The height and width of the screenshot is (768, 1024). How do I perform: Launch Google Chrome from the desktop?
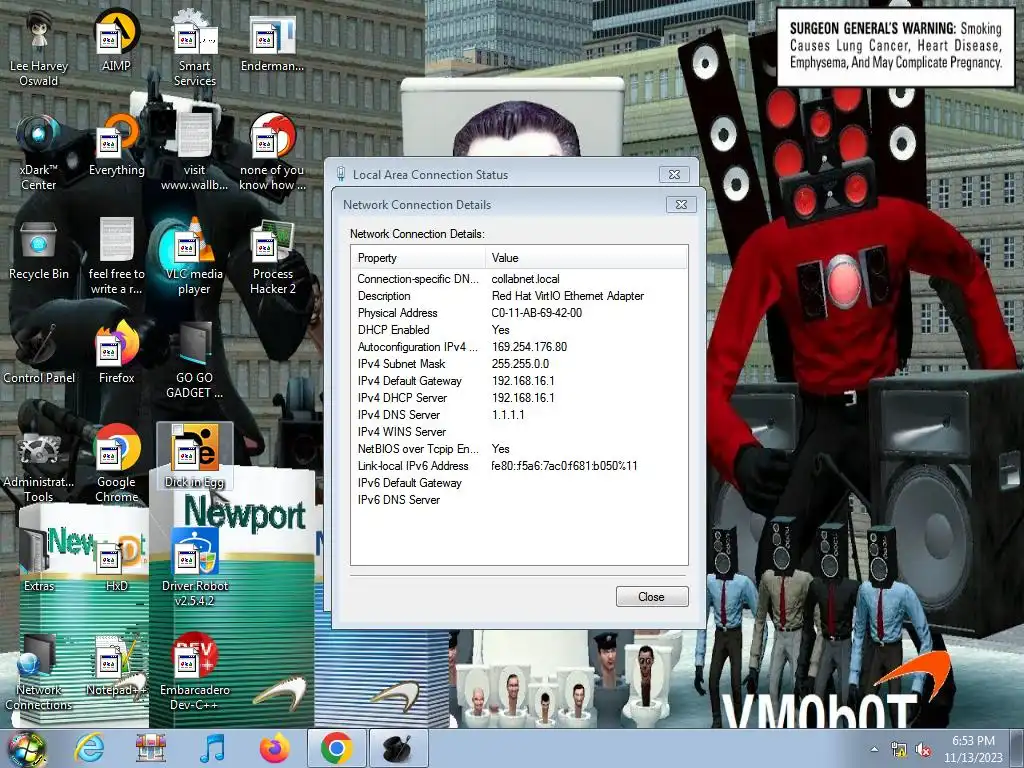(x=116, y=465)
